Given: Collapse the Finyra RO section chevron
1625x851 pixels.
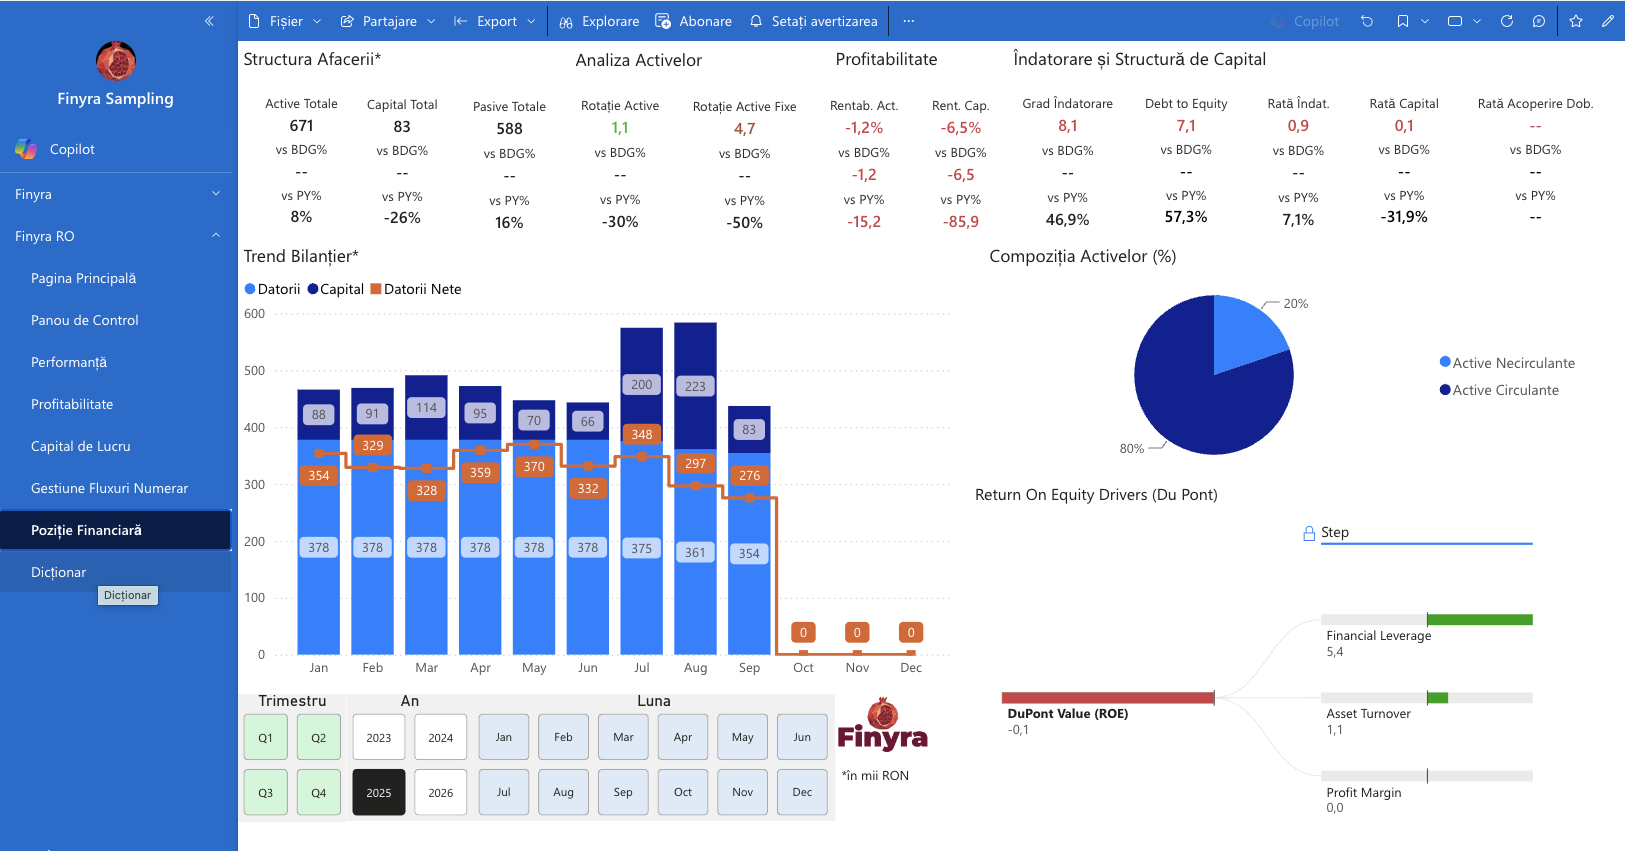Looking at the screenshot, I should [216, 236].
